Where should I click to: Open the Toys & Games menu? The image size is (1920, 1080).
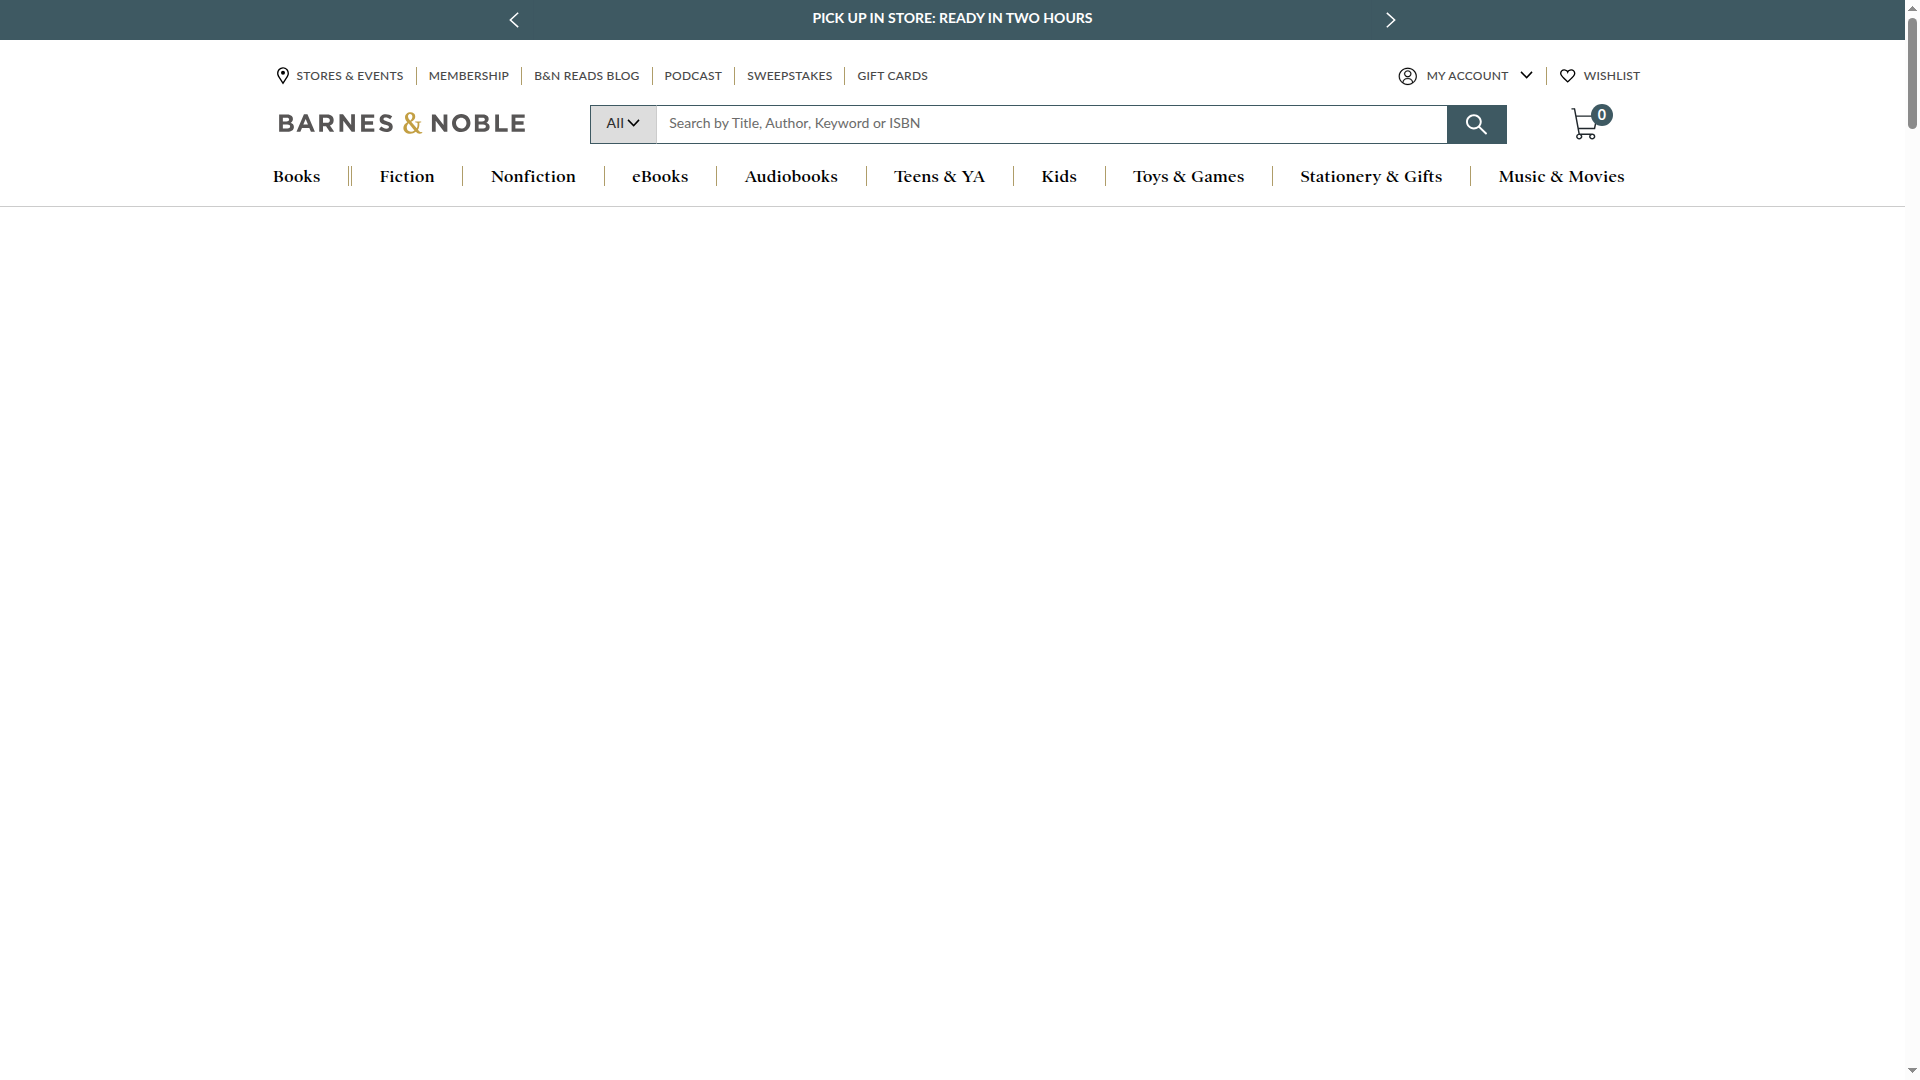[1188, 176]
